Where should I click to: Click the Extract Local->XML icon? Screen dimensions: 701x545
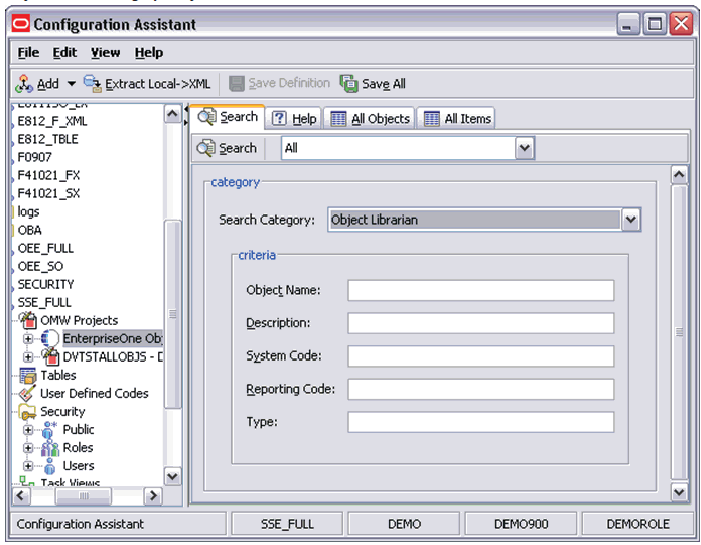coord(93,84)
